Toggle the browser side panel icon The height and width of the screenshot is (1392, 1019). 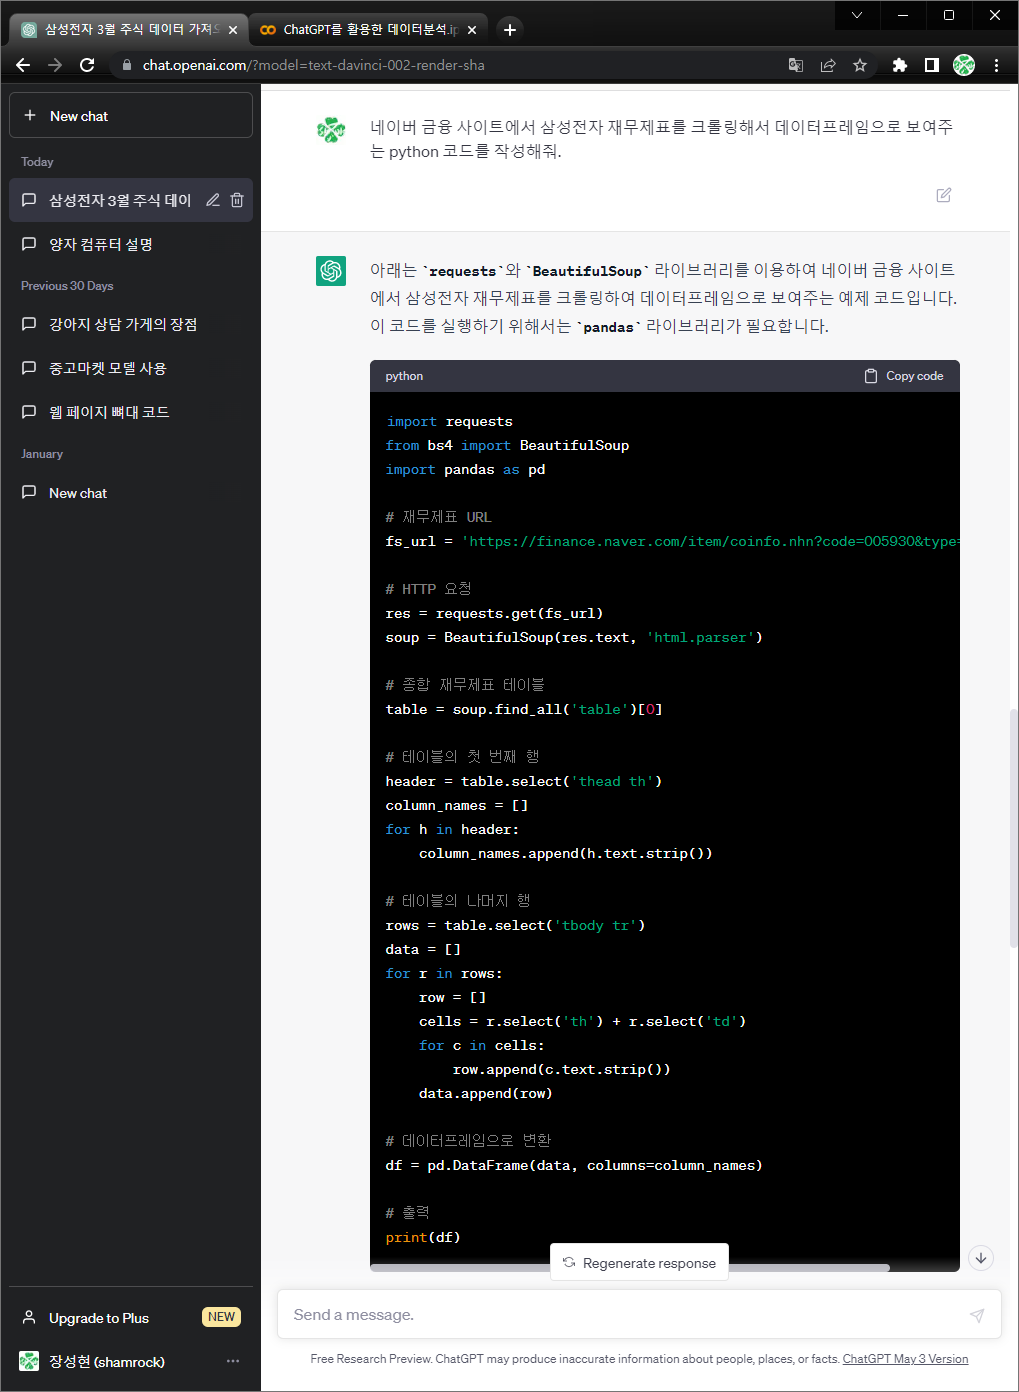931,65
